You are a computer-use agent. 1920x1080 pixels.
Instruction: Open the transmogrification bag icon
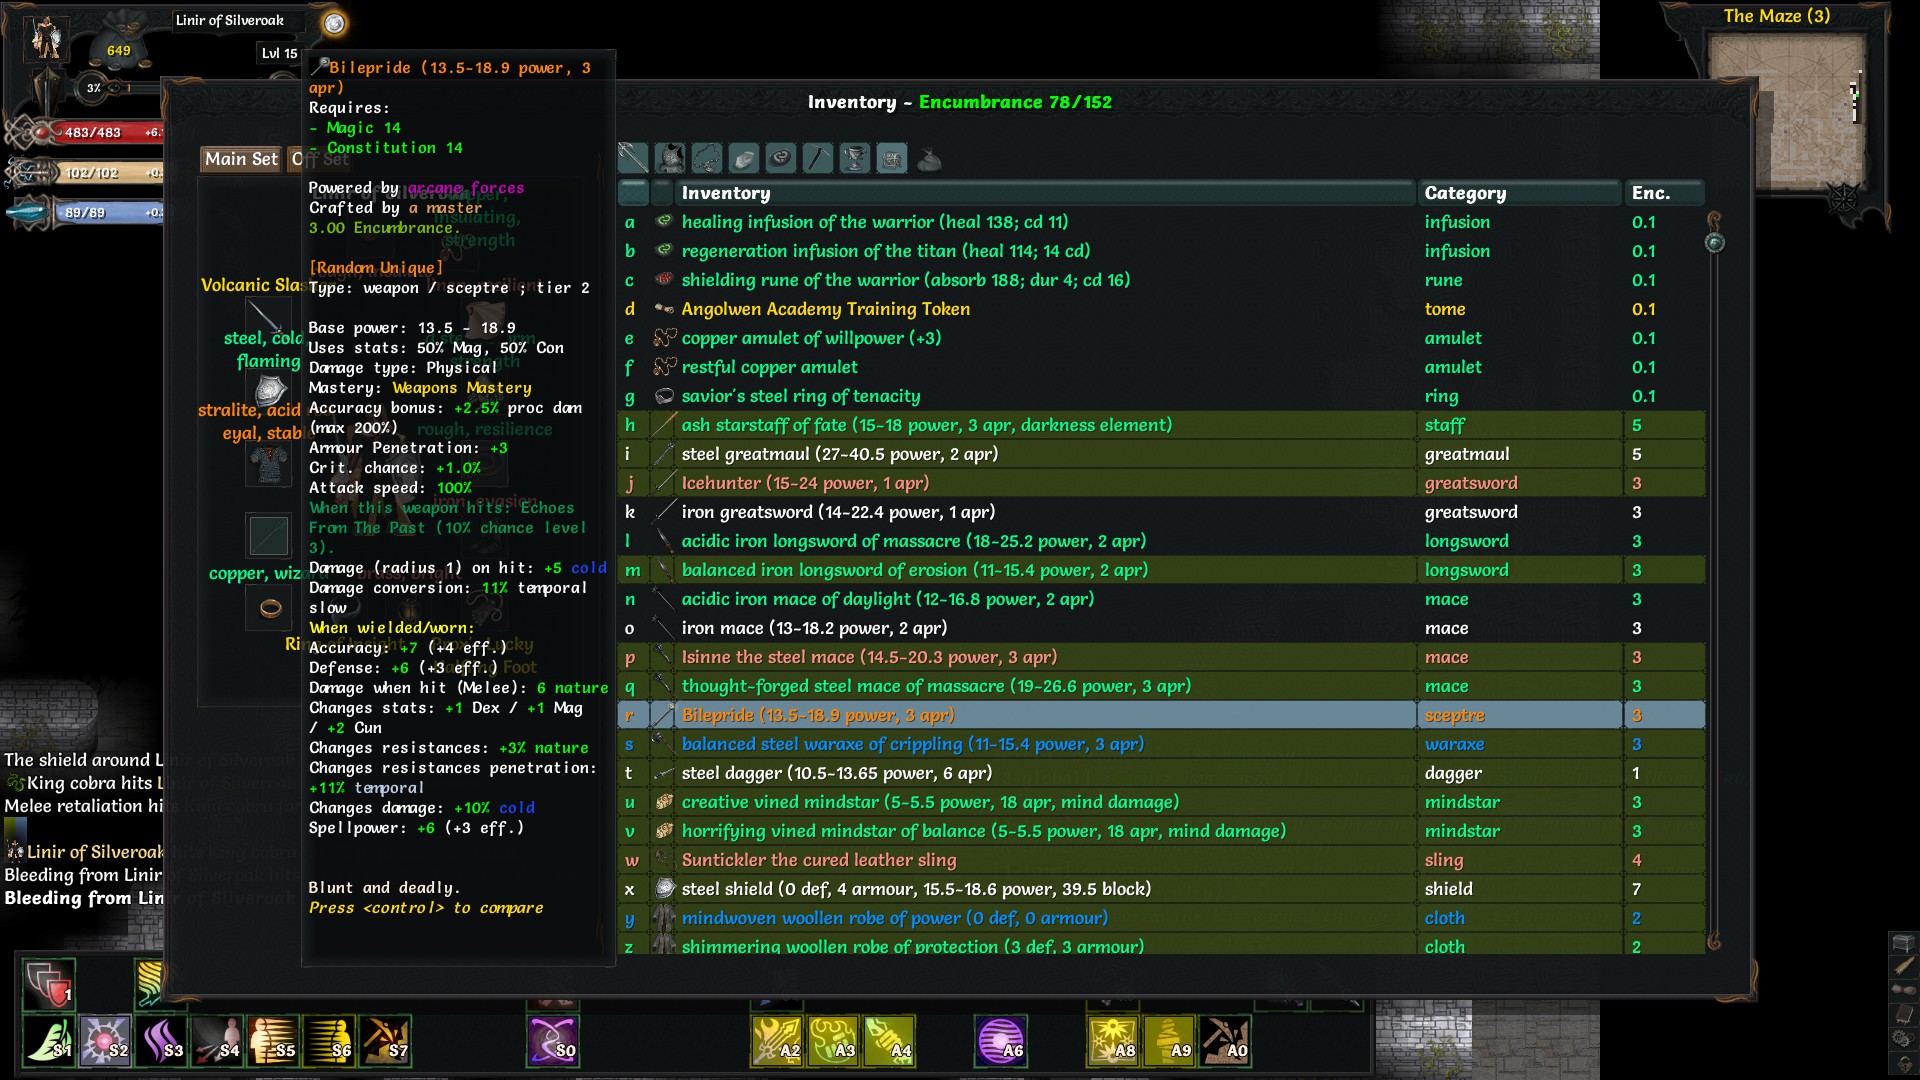pyautogui.click(x=929, y=158)
